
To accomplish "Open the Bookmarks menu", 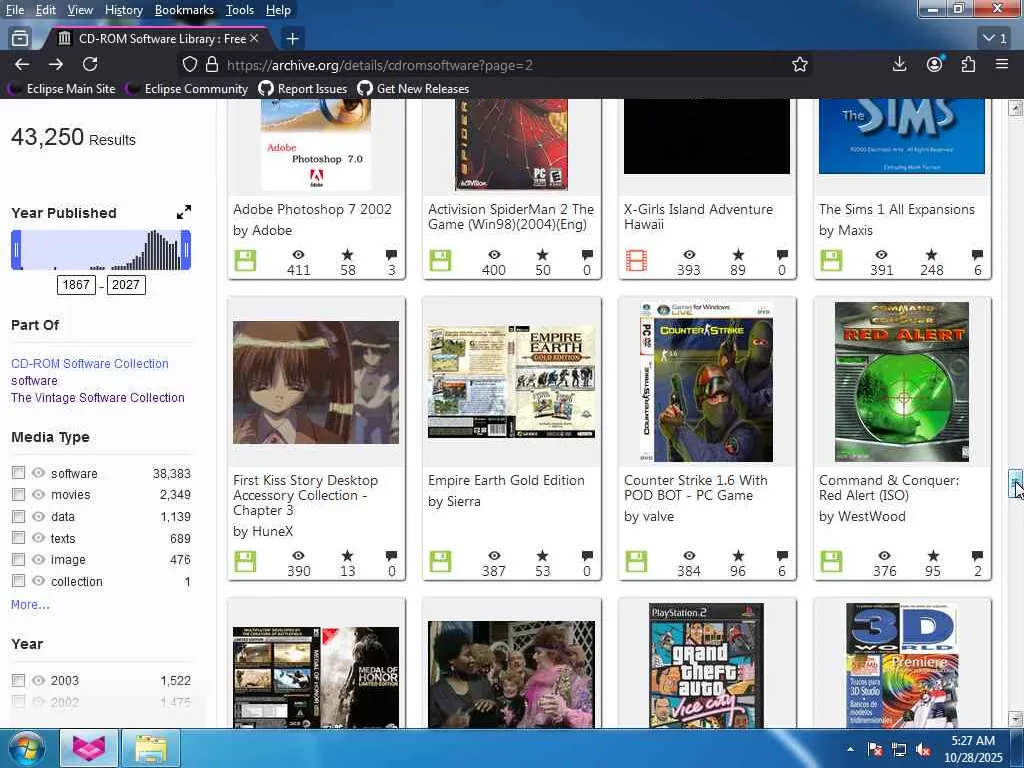I will 184,10.
